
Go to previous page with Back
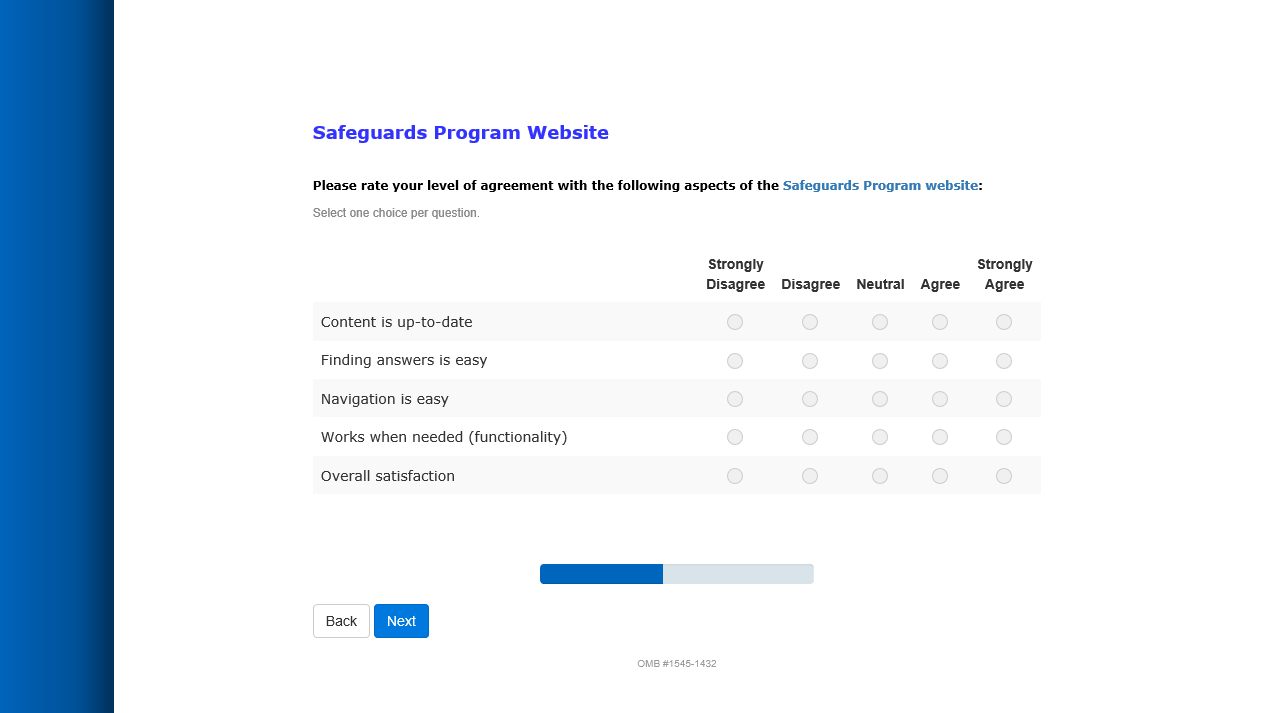(341, 621)
